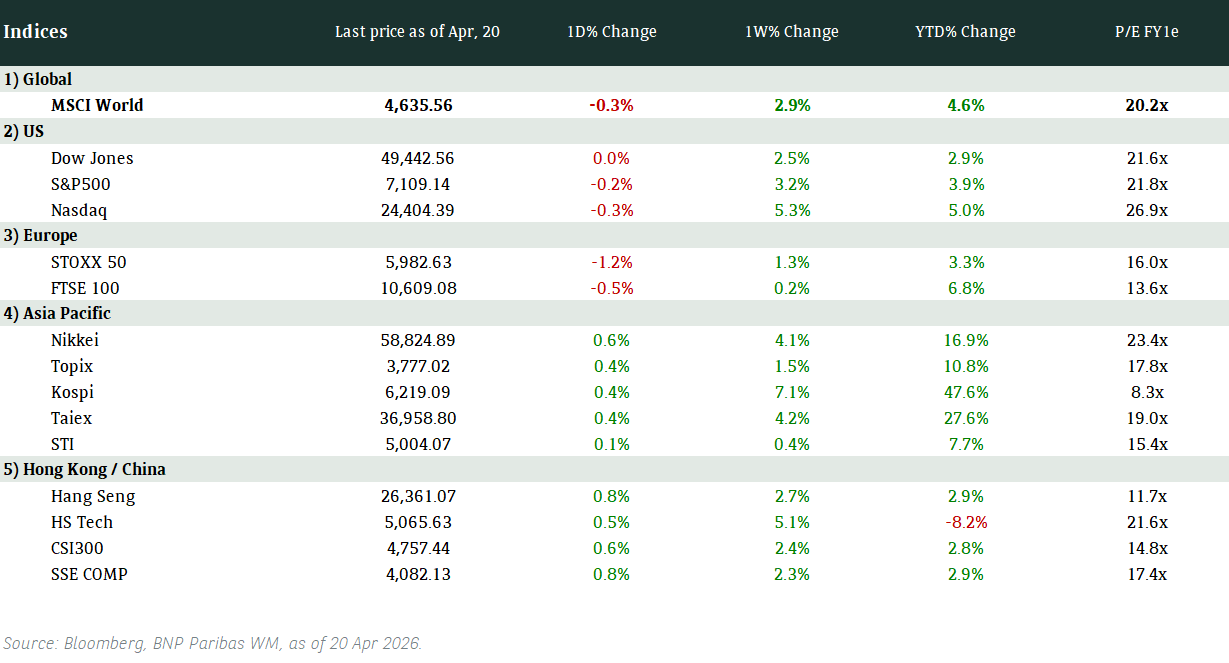Select the Global section row
This screenshot has width=1229, height=663.
pos(38,79)
